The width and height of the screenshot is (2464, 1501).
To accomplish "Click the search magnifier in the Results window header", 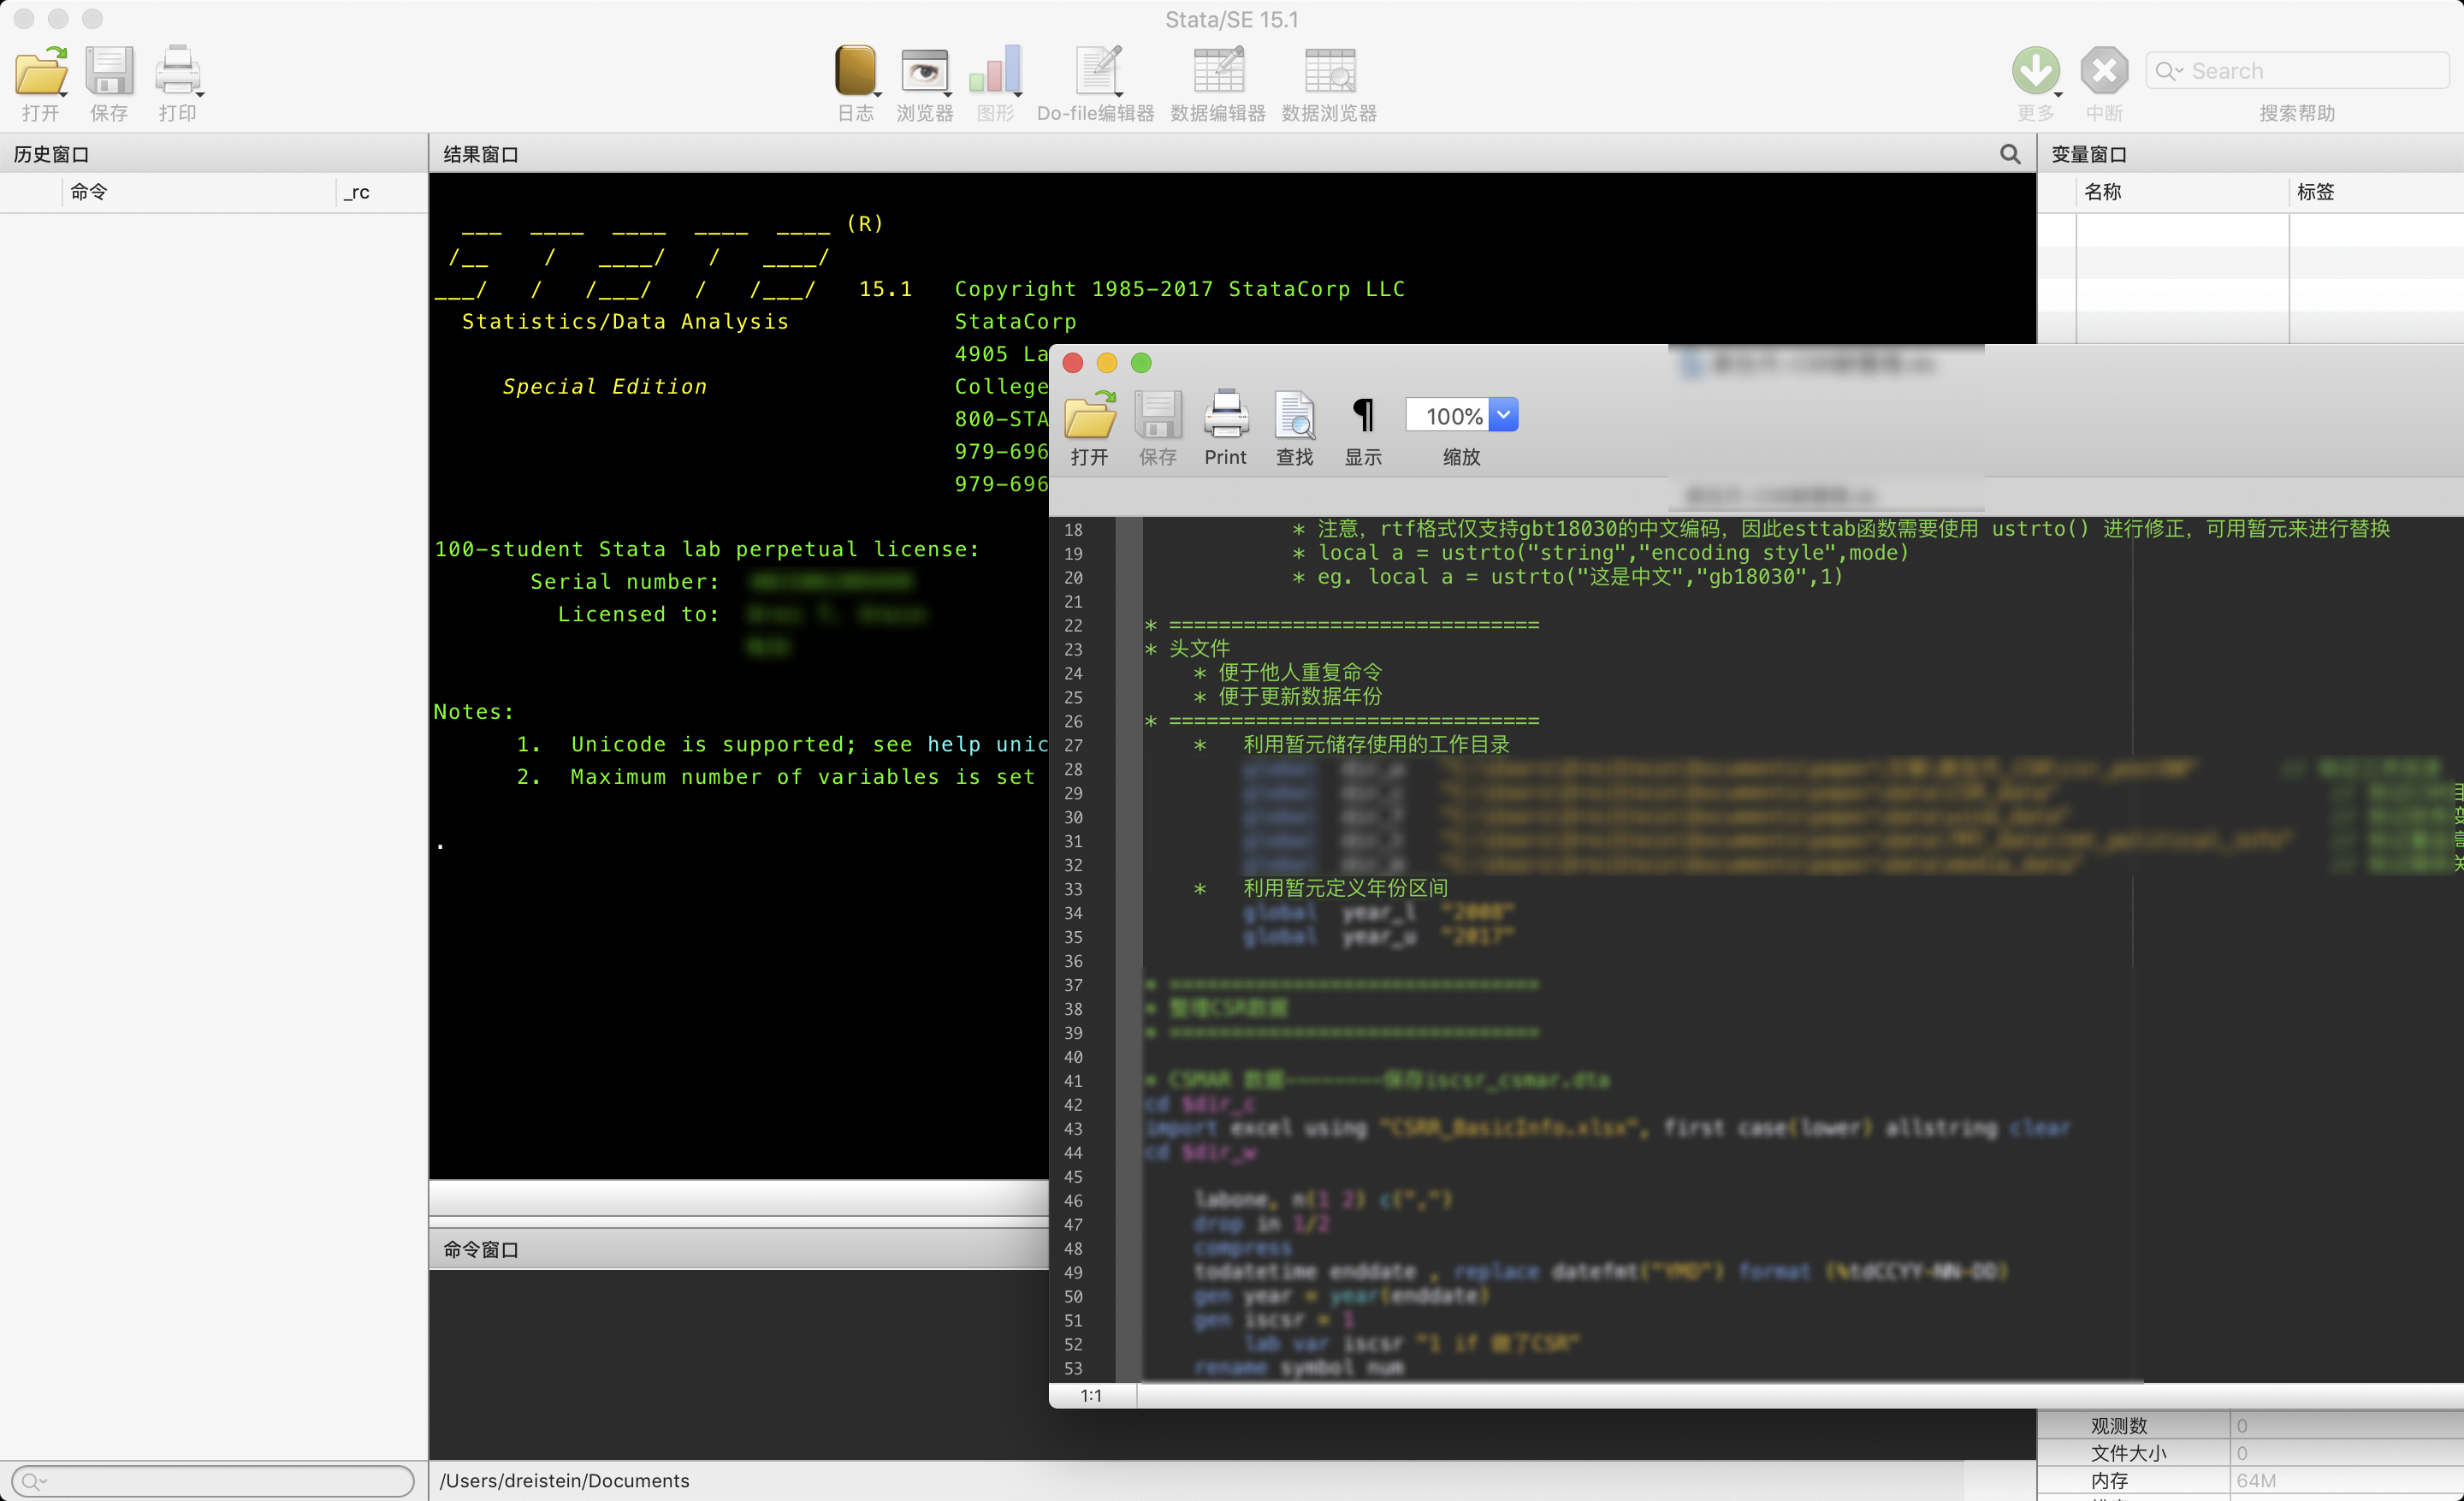I will 2010,154.
